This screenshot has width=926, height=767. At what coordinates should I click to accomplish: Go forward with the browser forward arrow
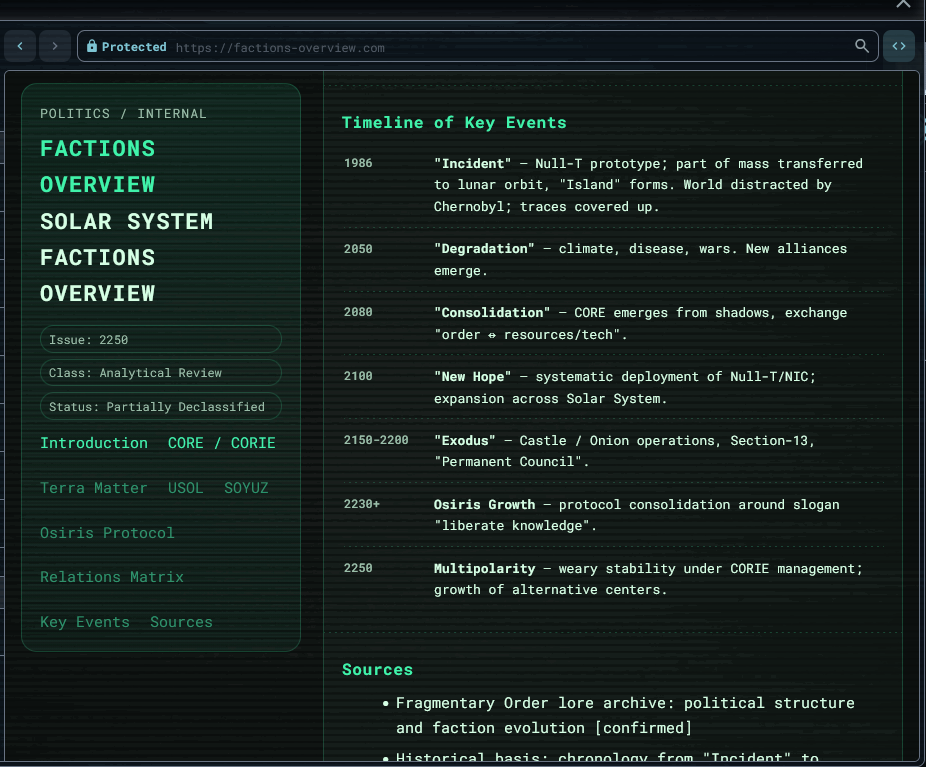pos(54,46)
